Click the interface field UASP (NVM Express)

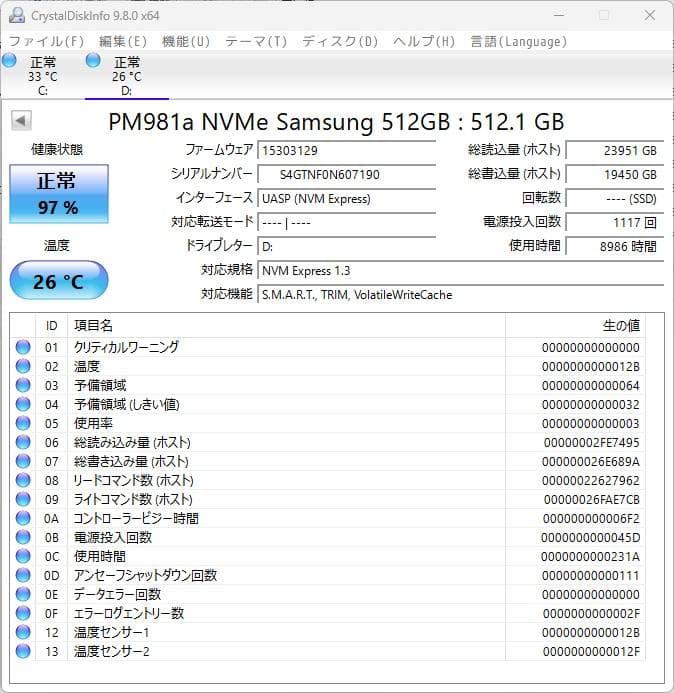(x=347, y=198)
